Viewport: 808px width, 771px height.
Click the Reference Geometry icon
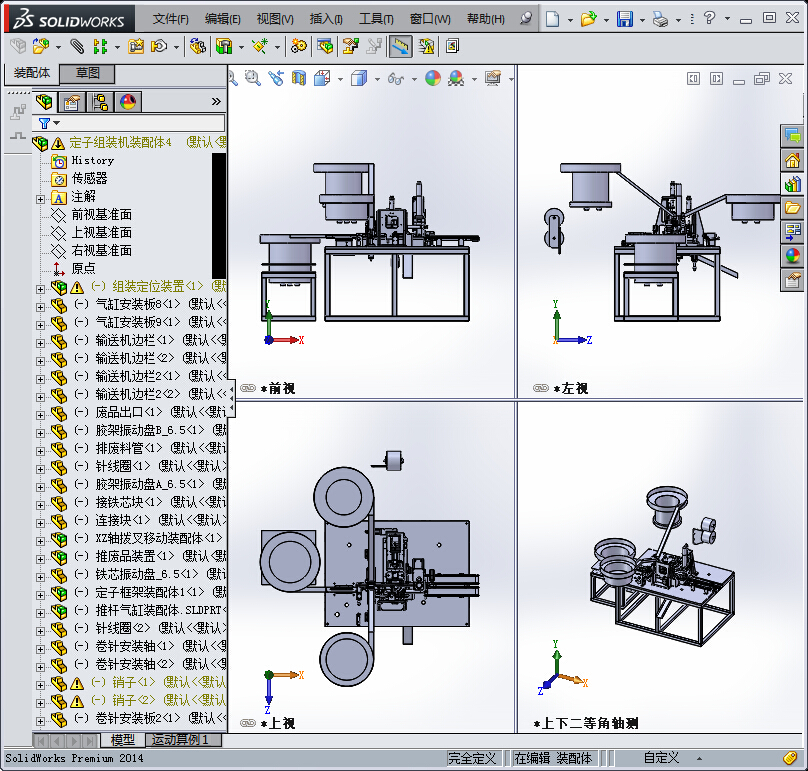(260, 47)
